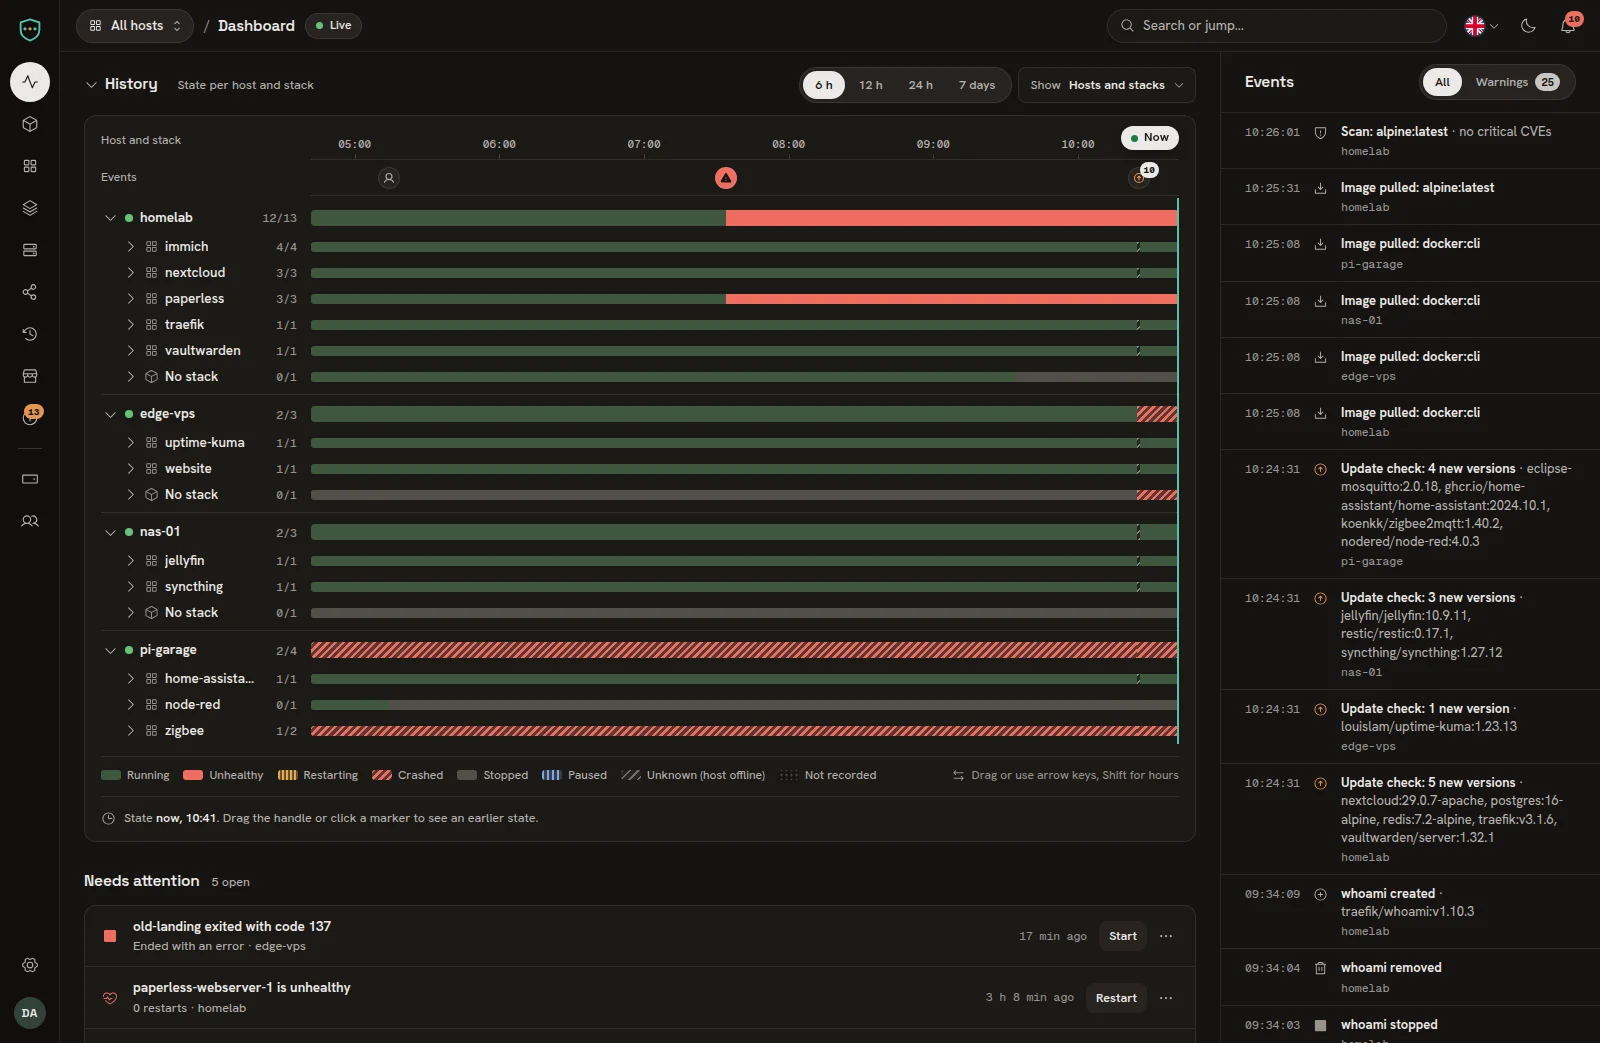
Task: Select the 7 days time range
Action: pos(977,85)
